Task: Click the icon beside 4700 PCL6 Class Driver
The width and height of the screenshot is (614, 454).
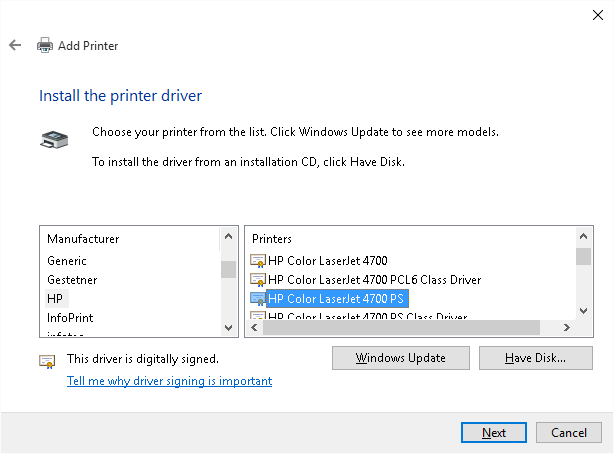Action: tap(258, 280)
